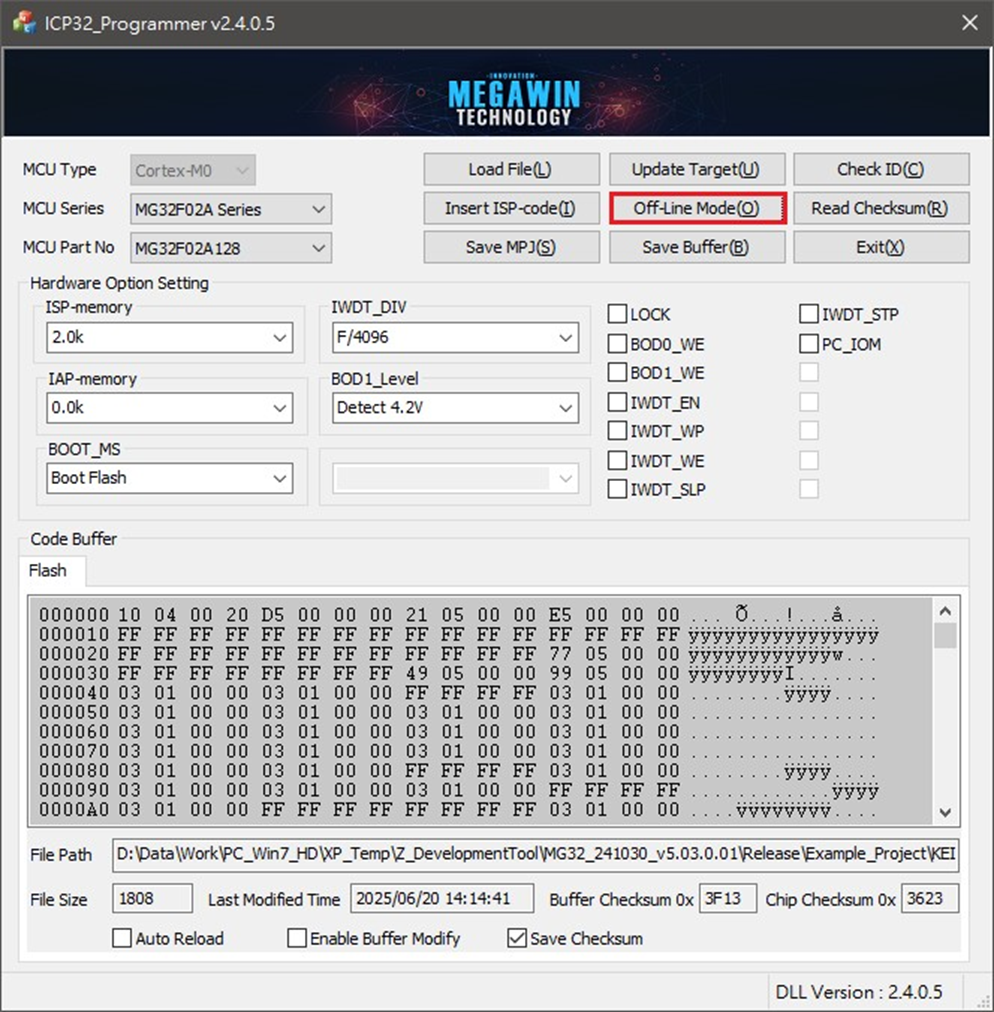Toggle the LOCK checkbox
994x1012 pixels.
tap(618, 314)
